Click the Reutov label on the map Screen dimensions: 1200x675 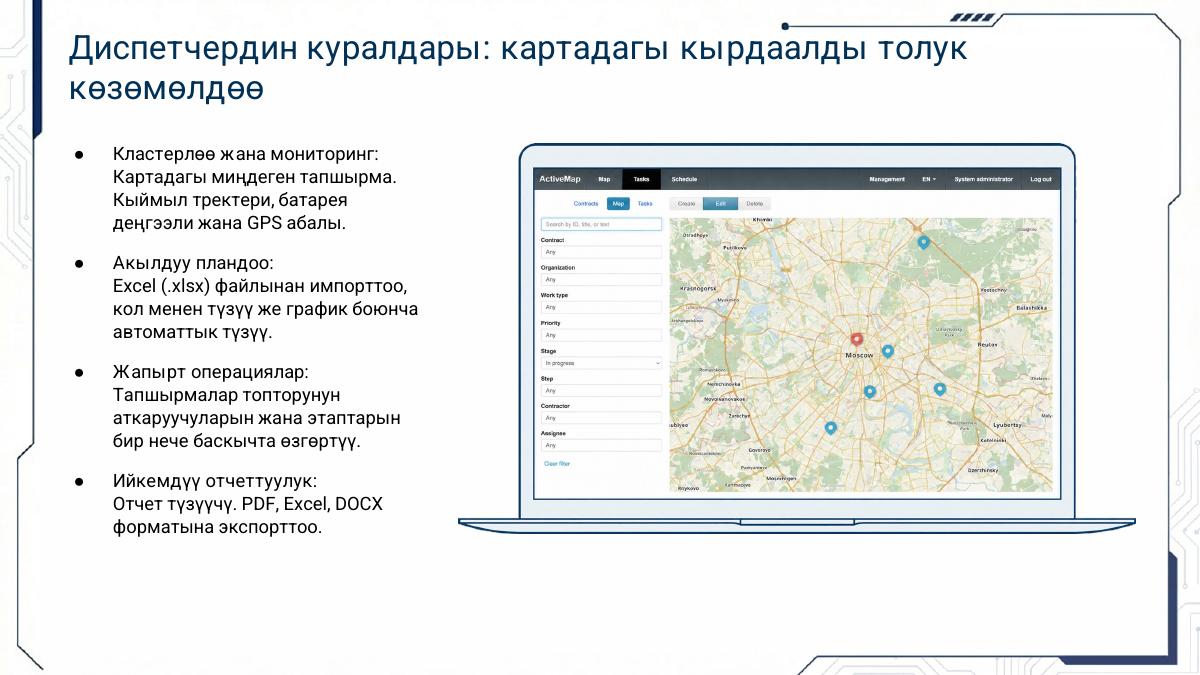(987, 343)
